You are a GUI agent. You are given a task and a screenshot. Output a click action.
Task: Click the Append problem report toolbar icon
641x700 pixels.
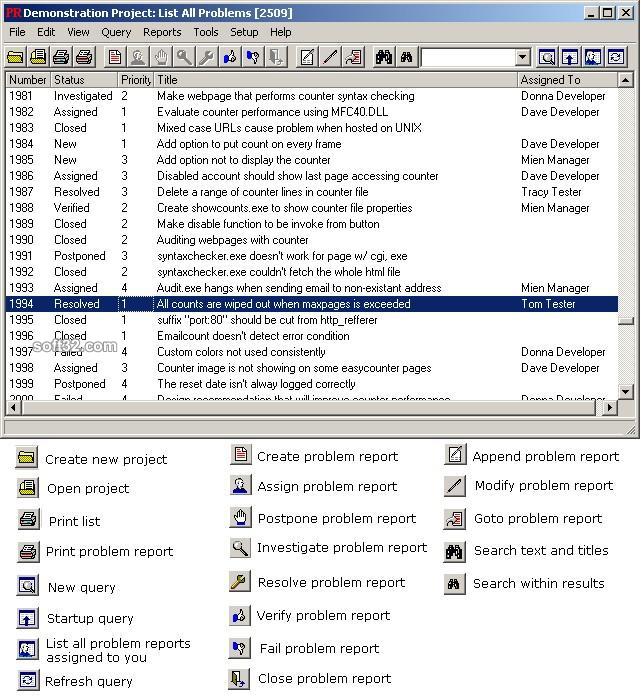(307, 57)
